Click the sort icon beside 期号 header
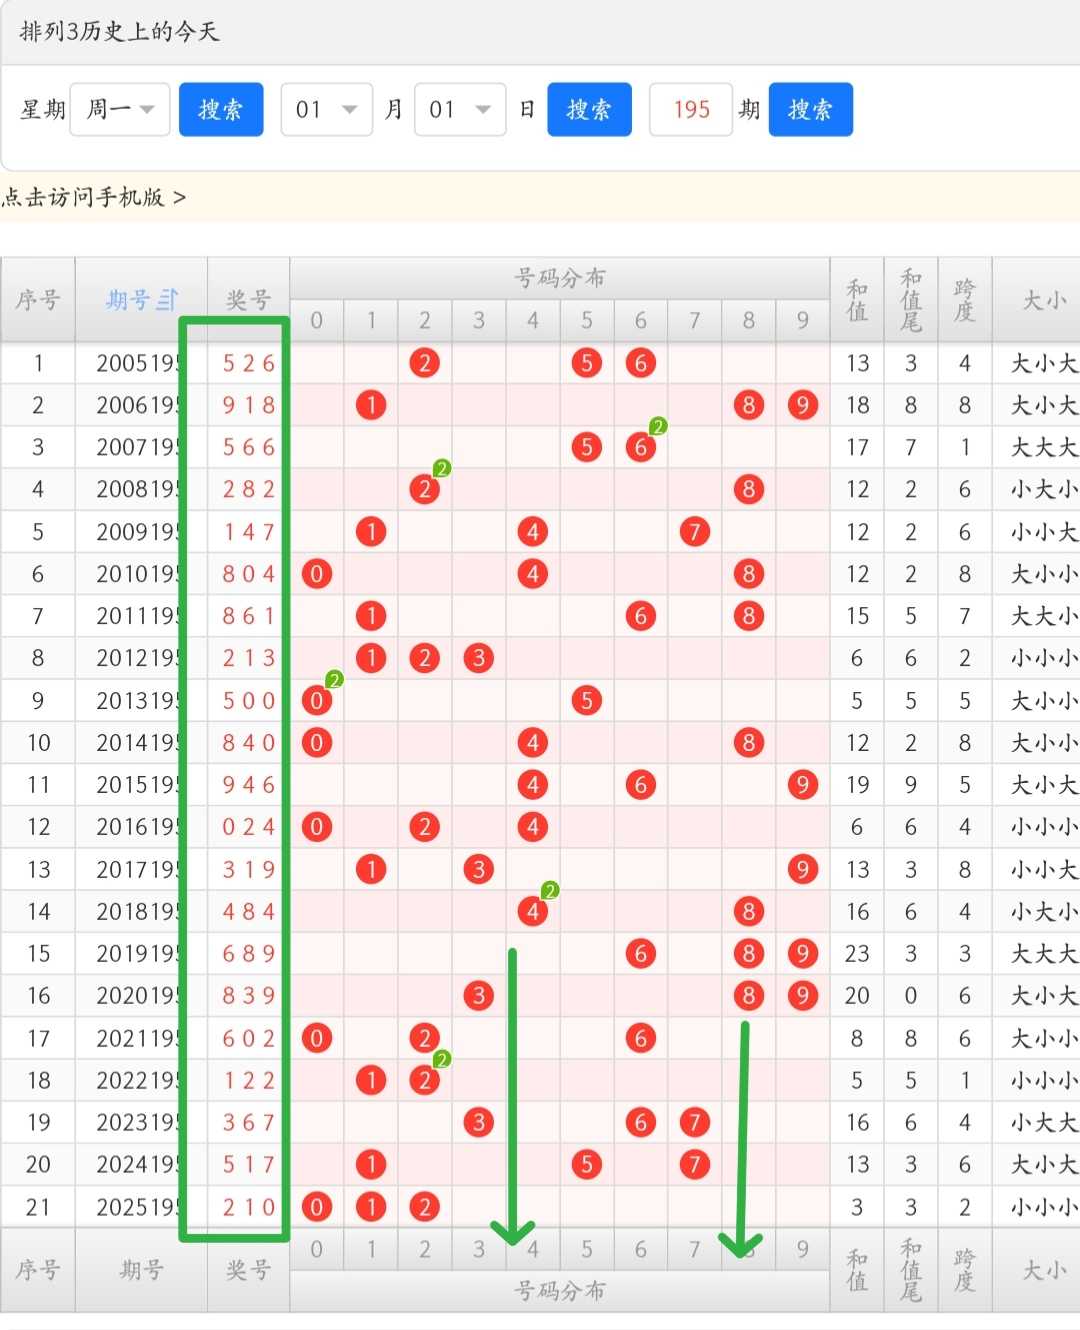1080x1330 pixels. pos(168,299)
